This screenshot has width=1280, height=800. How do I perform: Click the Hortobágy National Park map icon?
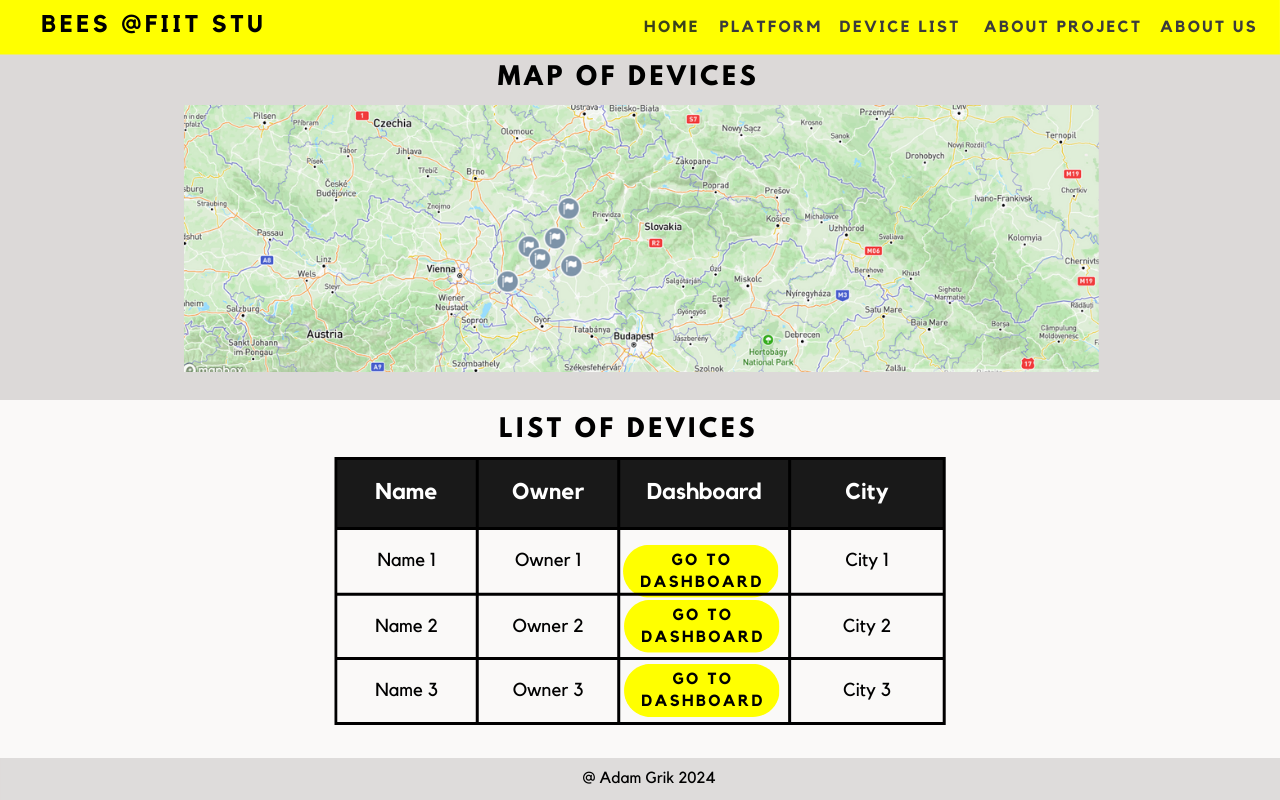tap(768, 340)
